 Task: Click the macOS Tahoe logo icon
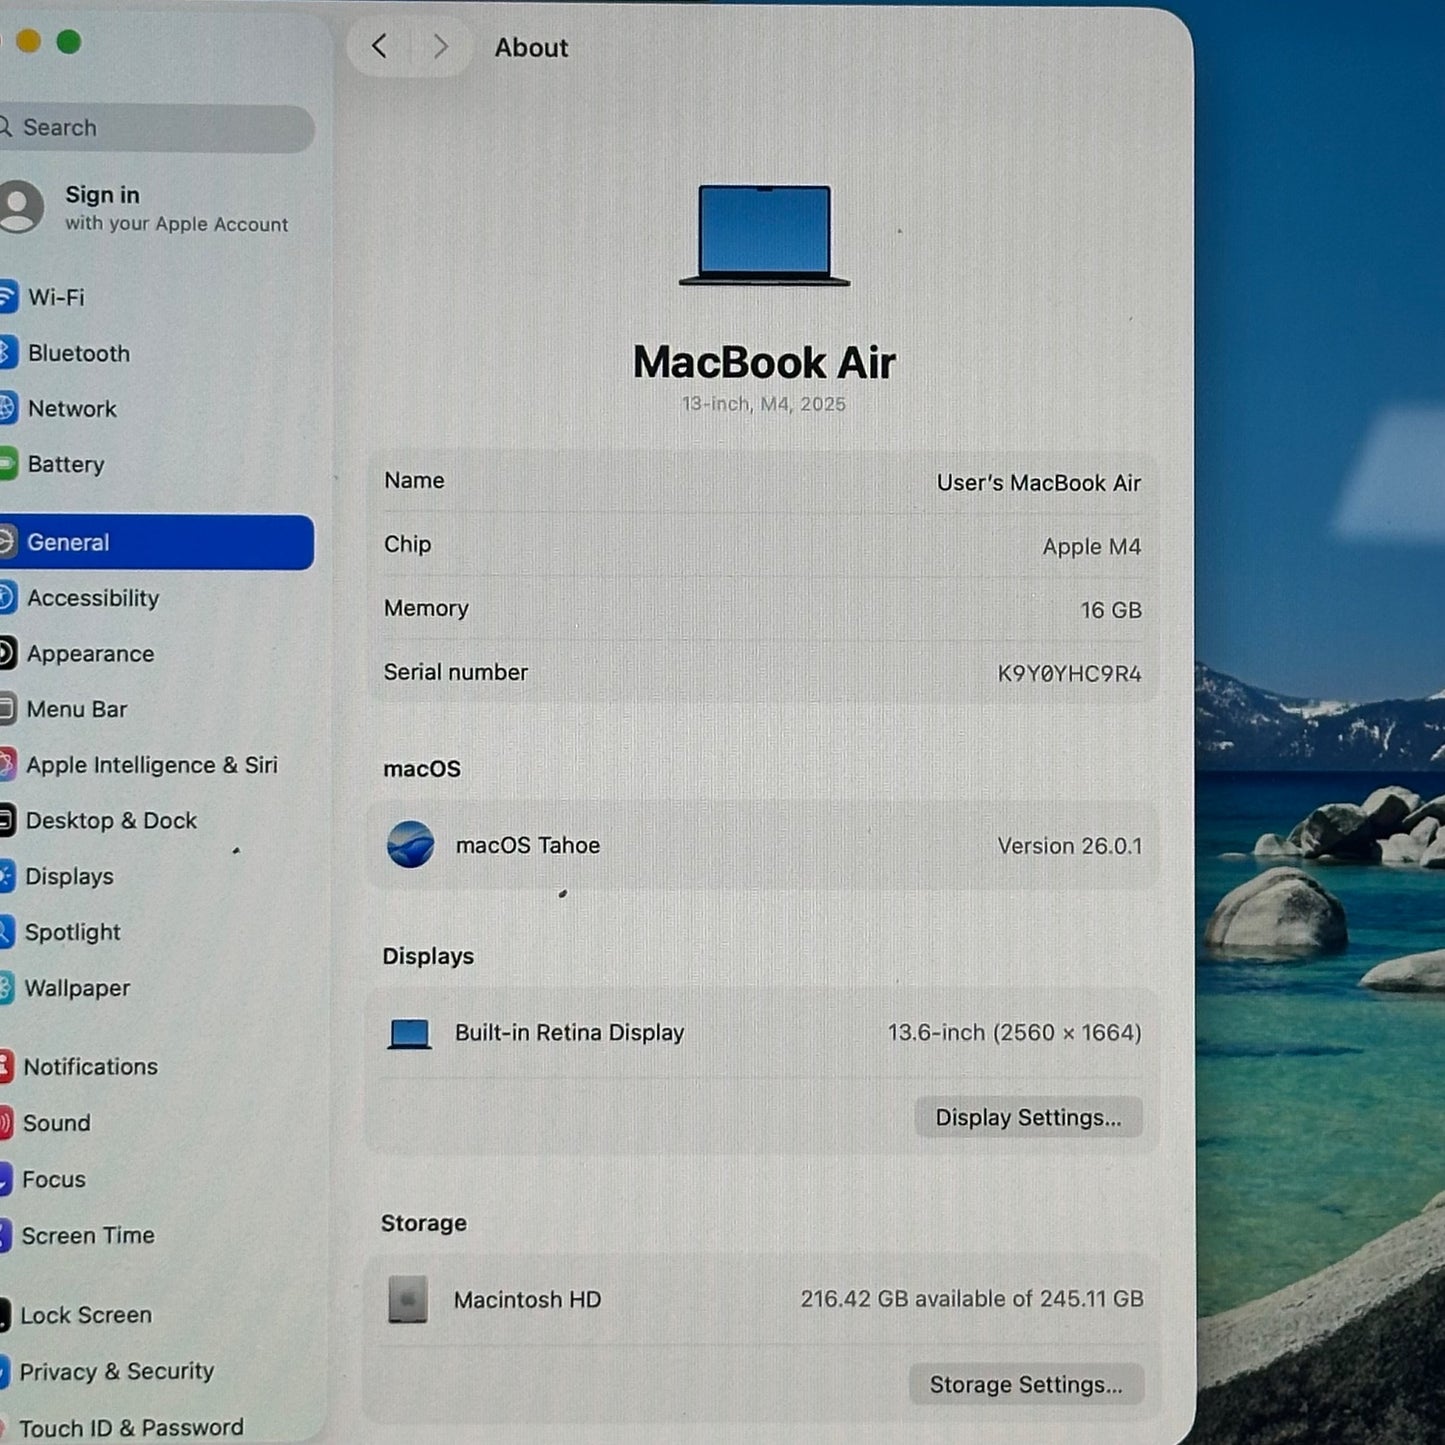(410, 845)
